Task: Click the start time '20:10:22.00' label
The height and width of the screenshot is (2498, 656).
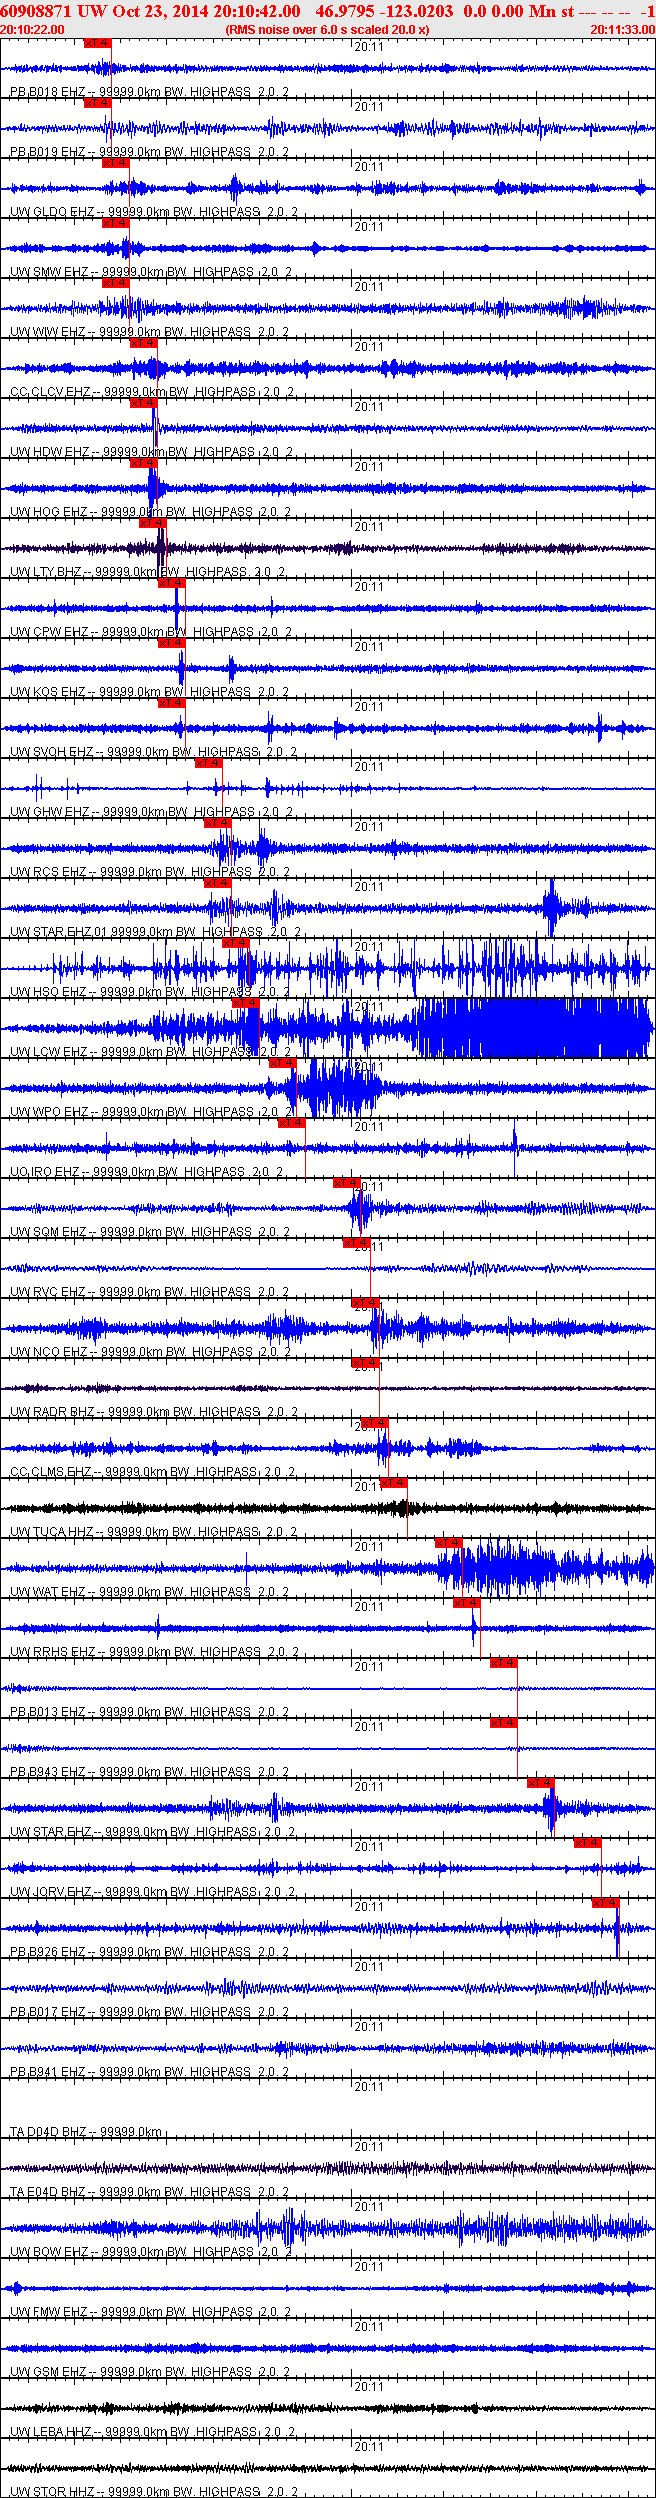Action: point(33,30)
